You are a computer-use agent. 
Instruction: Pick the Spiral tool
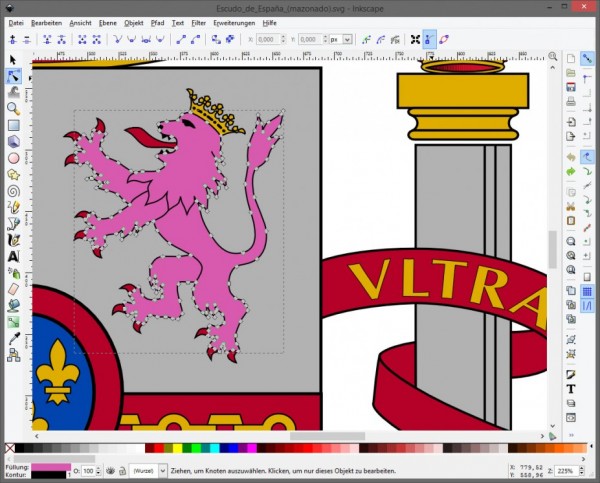[14, 190]
